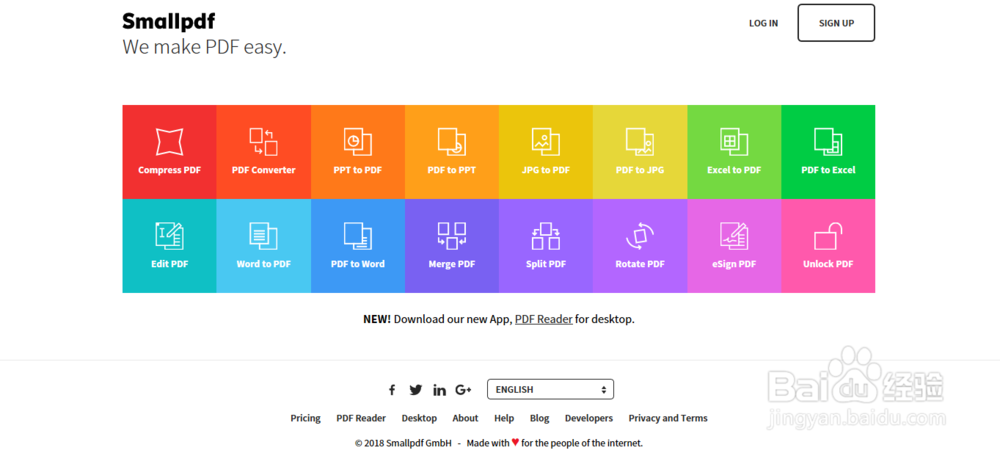Image resolution: width=1000 pixels, height=453 pixels.
Task: Visit the Blog footer link
Action: coord(539,419)
